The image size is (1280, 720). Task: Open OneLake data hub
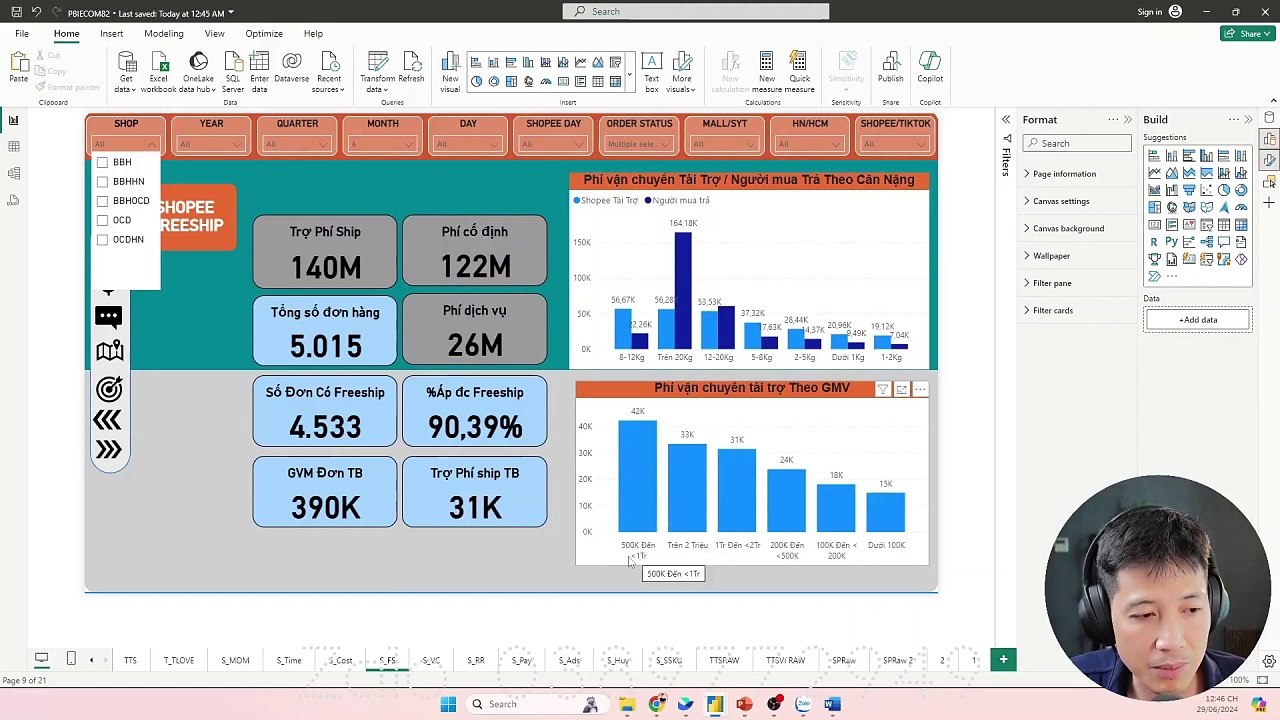[198, 72]
